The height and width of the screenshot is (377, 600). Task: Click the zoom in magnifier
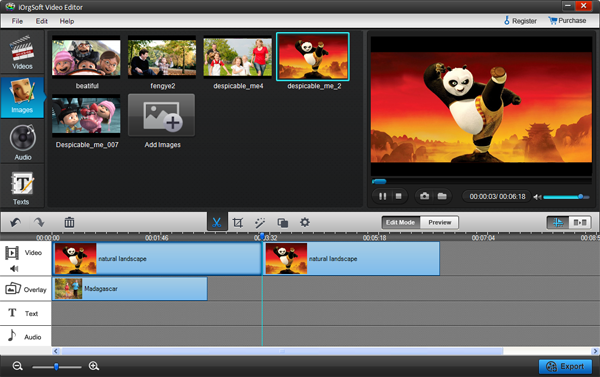[x=94, y=366]
